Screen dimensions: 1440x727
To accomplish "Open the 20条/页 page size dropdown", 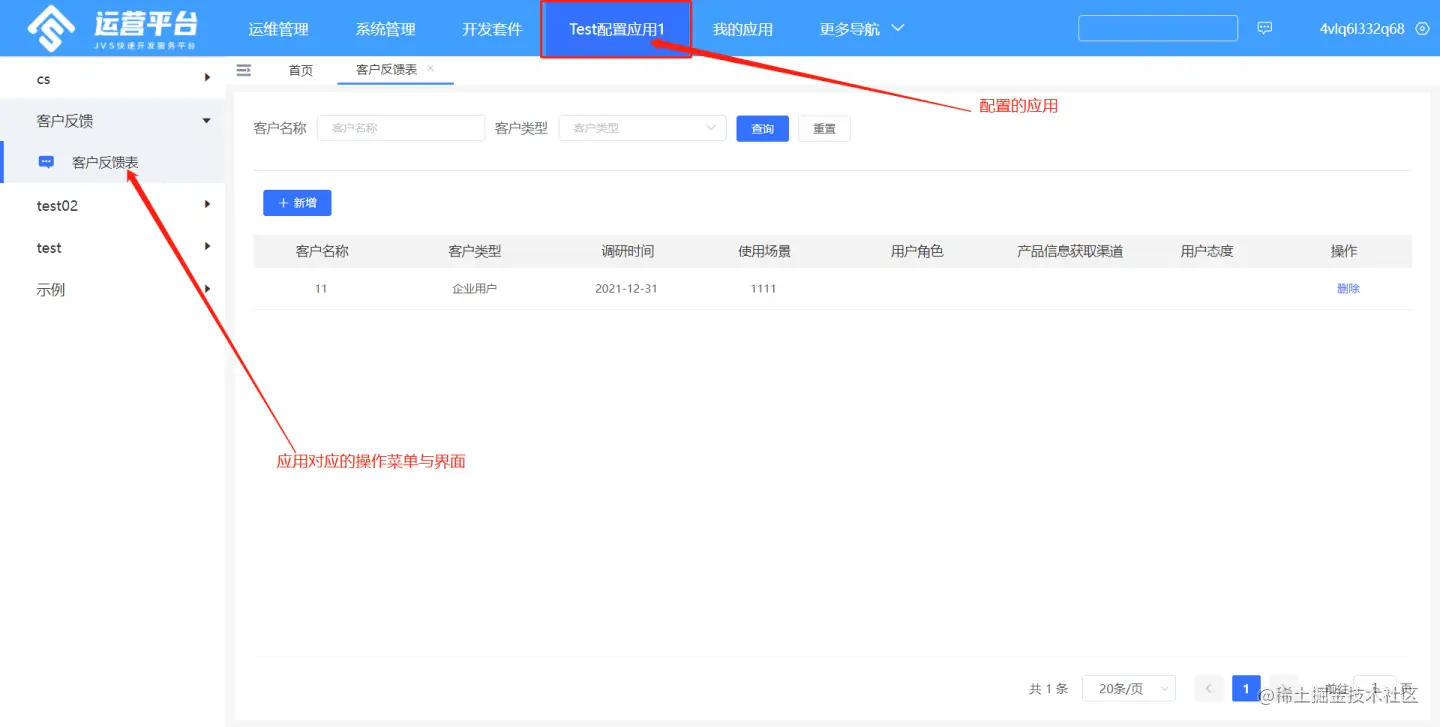I will (x=1129, y=688).
